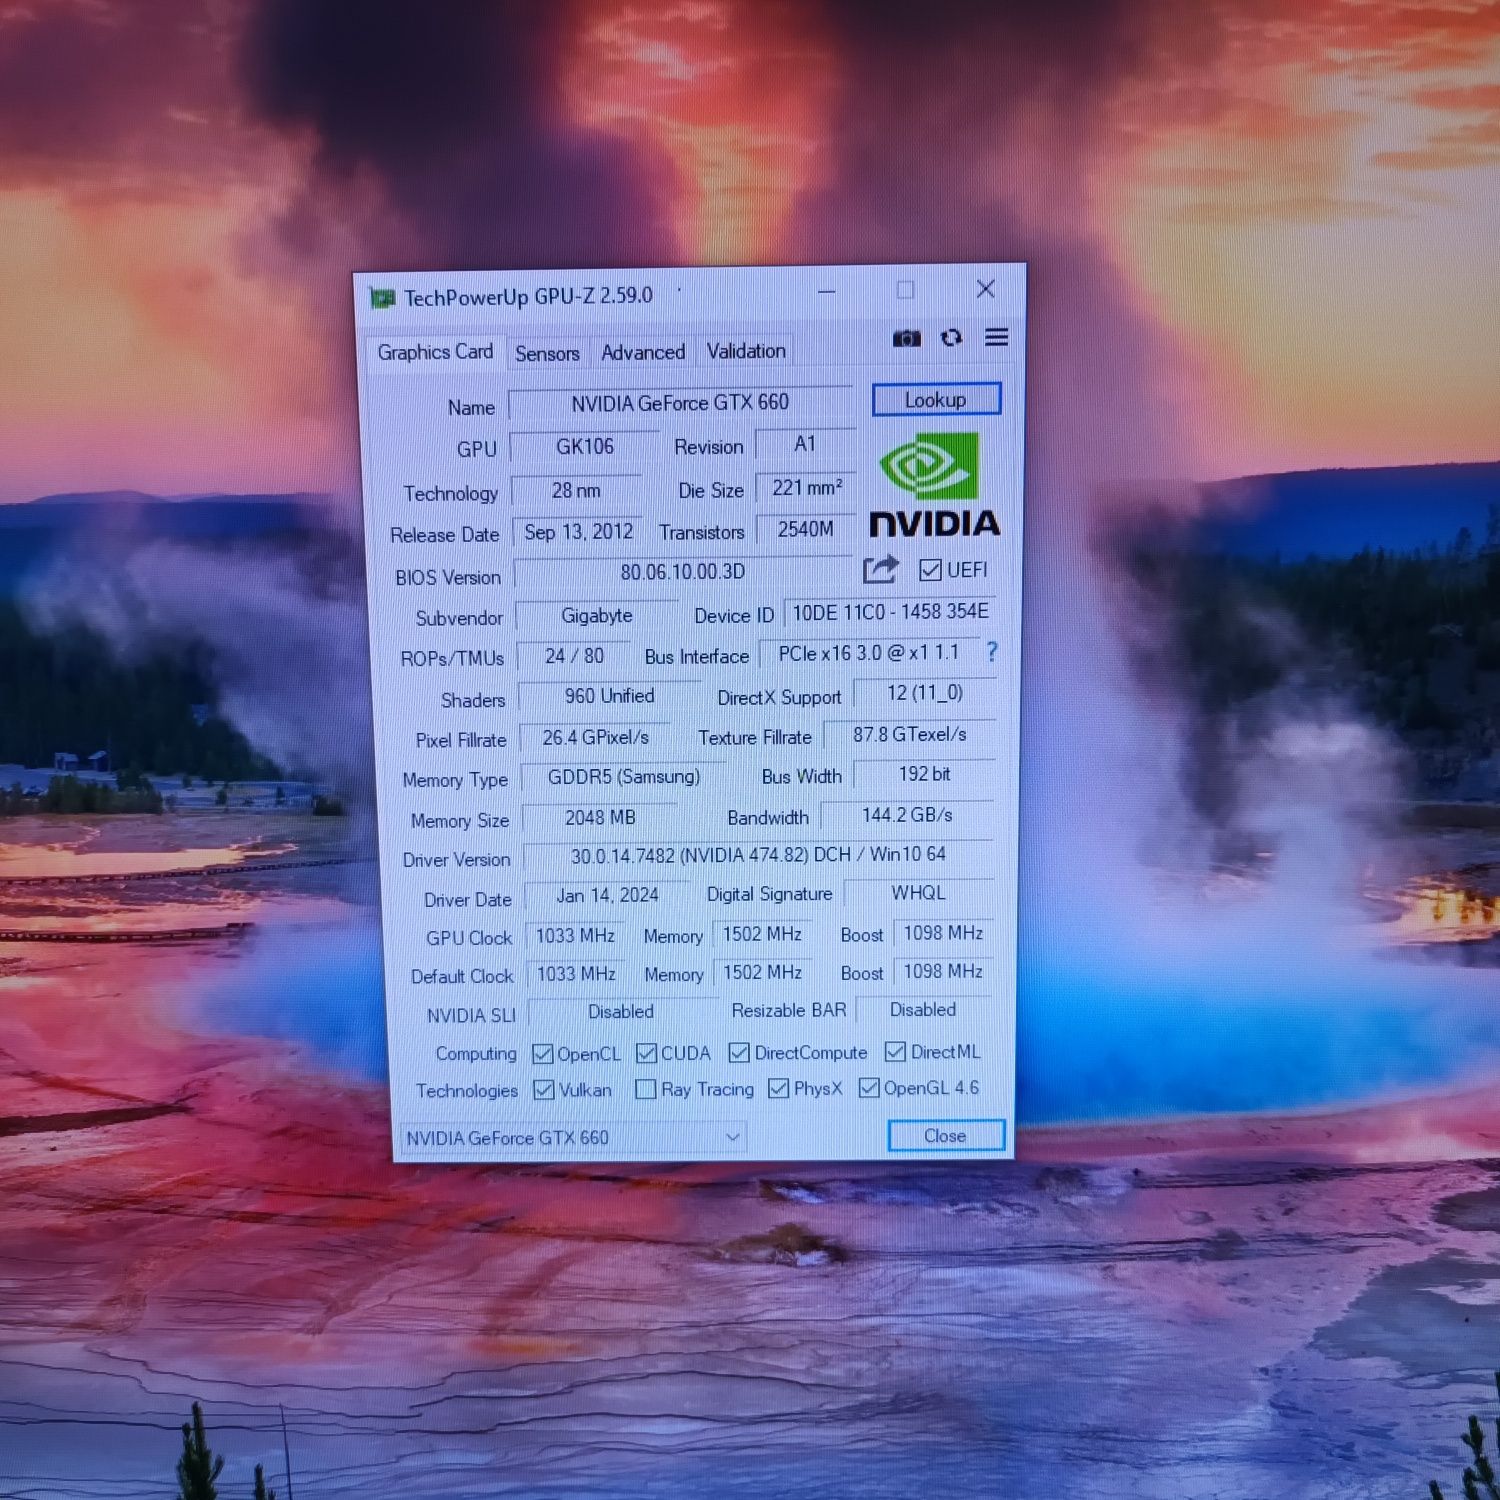Click the Name field NVIDIA GeForce GTX 660
This screenshot has height=1500, width=1500.
point(680,403)
